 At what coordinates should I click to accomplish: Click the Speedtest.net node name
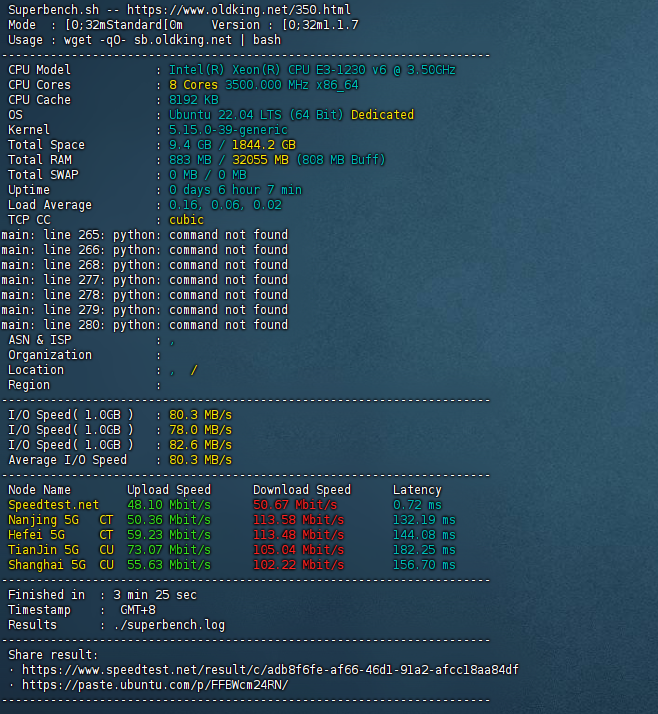(54, 505)
